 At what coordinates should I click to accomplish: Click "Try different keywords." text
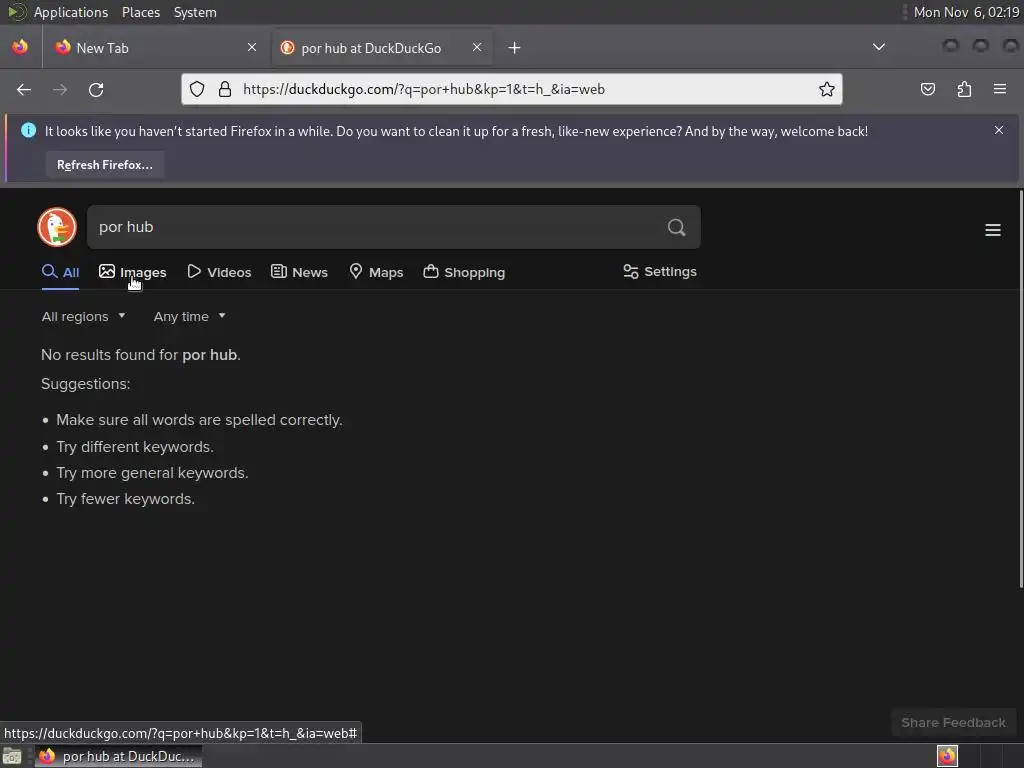click(x=135, y=447)
